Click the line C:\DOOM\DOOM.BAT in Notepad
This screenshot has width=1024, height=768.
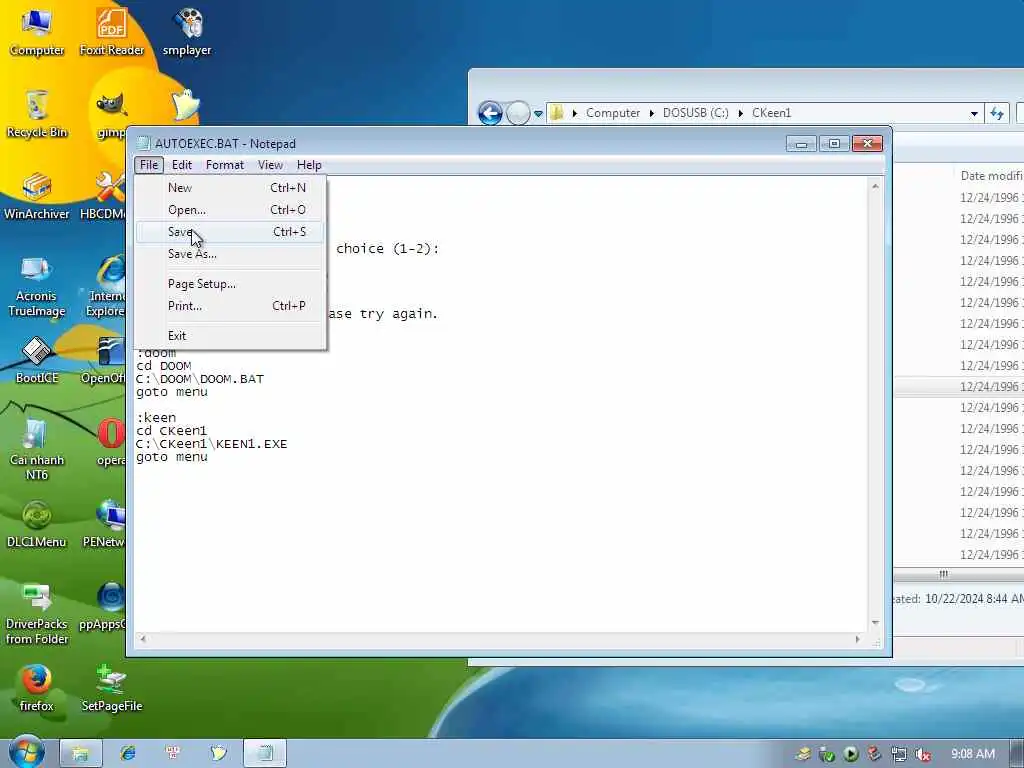click(200, 379)
